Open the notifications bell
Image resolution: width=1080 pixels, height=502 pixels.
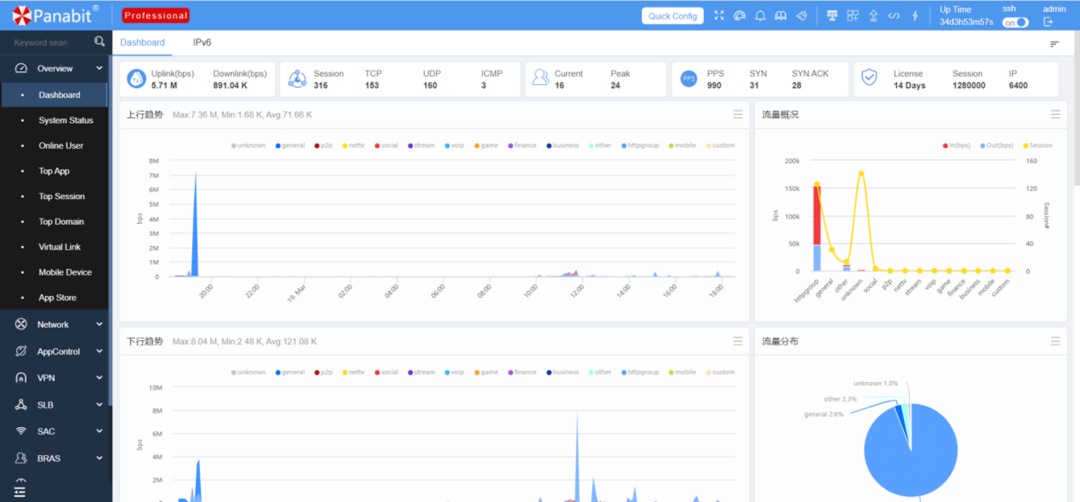[x=760, y=15]
